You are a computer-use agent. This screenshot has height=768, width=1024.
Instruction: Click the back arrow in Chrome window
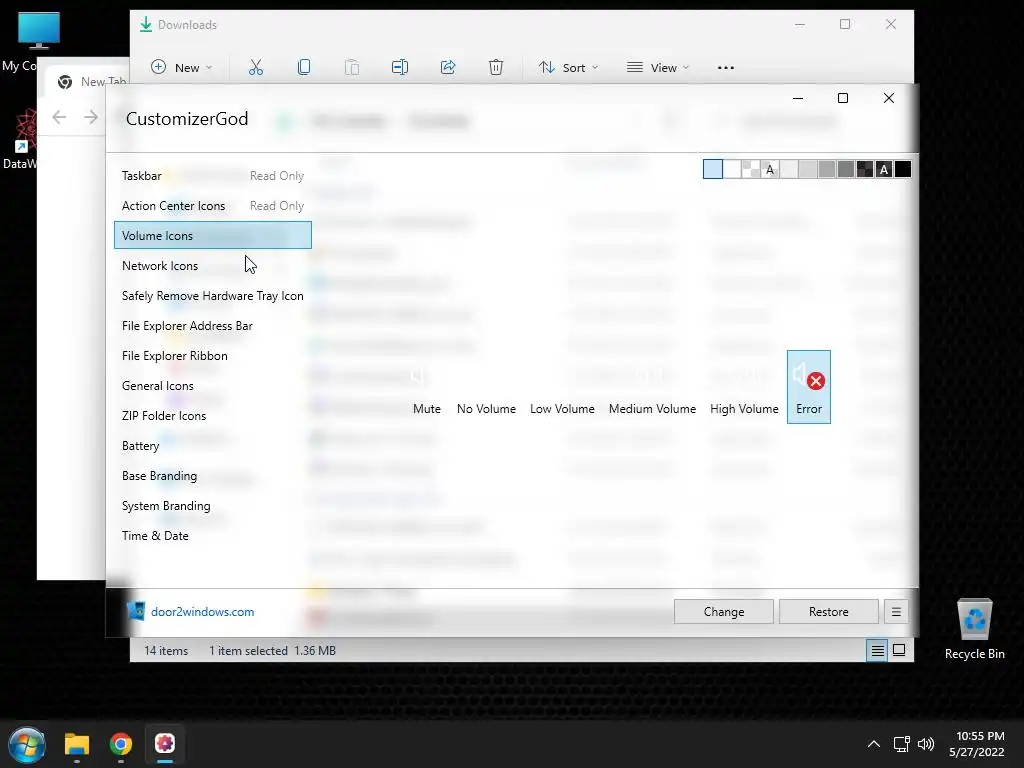pos(59,117)
